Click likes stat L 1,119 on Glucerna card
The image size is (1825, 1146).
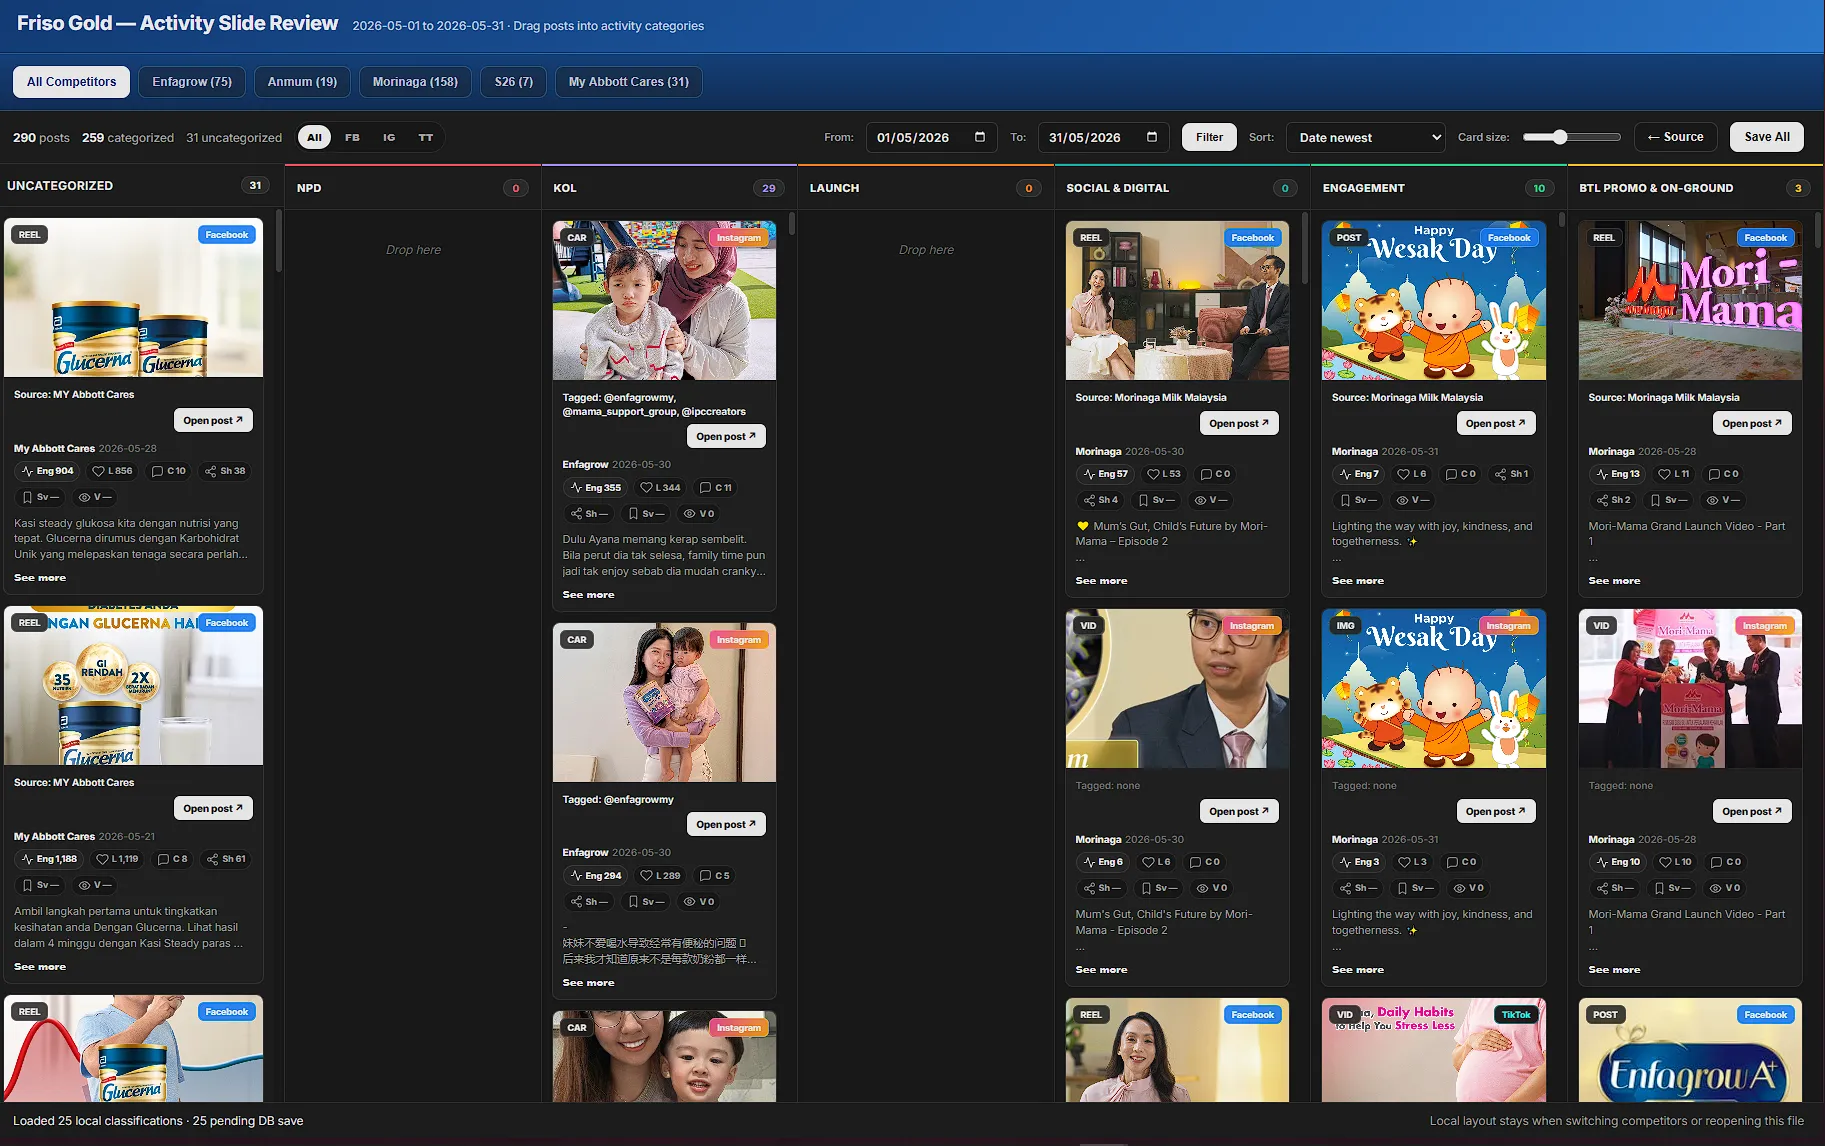[x=117, y=859]
